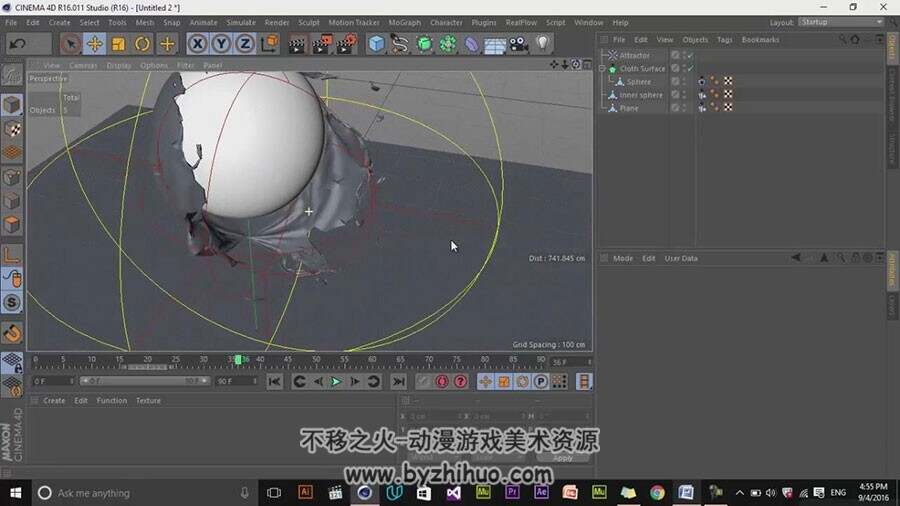Click the magnet-shaped icon in left sidebar

(12, 333)
